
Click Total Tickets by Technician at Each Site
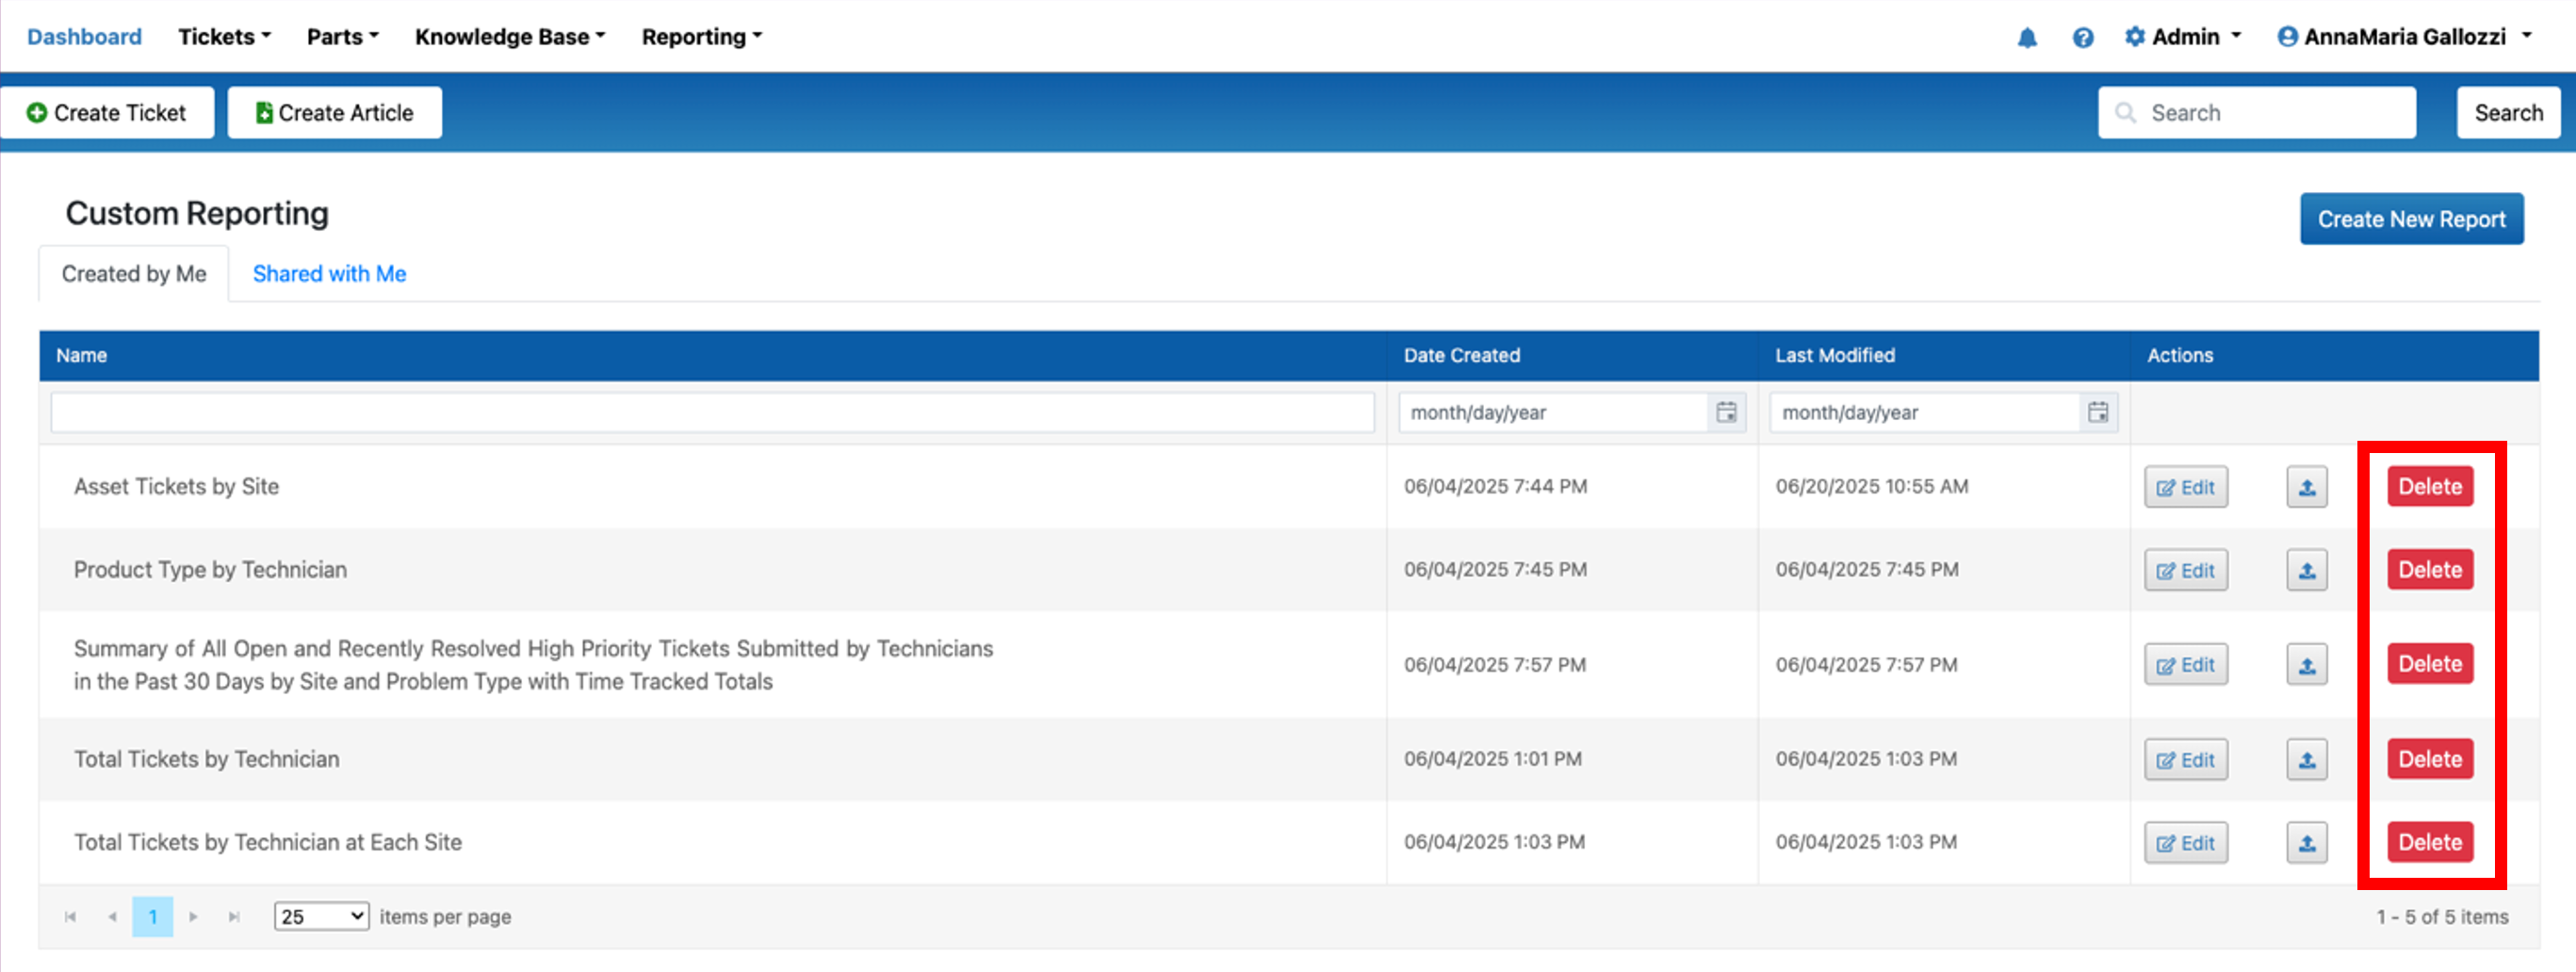point(268,843)
